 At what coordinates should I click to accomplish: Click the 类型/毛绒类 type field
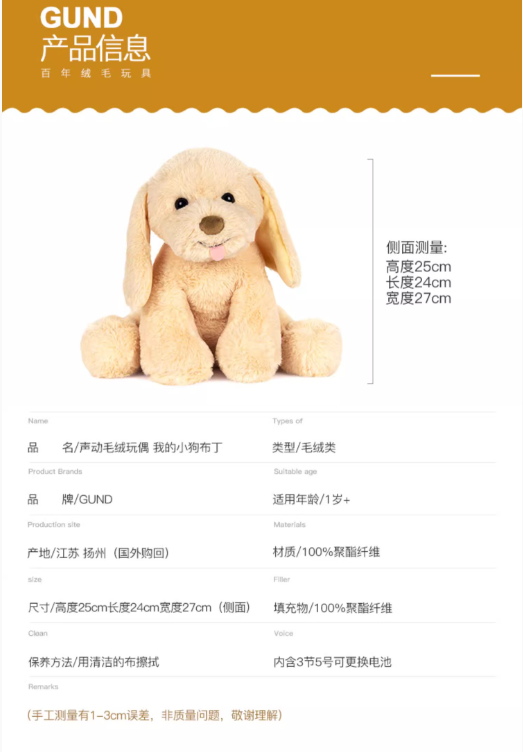(304, 447)
